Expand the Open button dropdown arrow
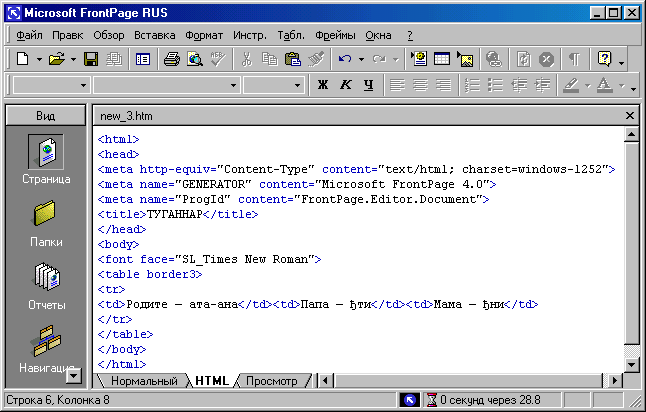The height and width of the screenshot is (412, 646). [x=73, y=60]
